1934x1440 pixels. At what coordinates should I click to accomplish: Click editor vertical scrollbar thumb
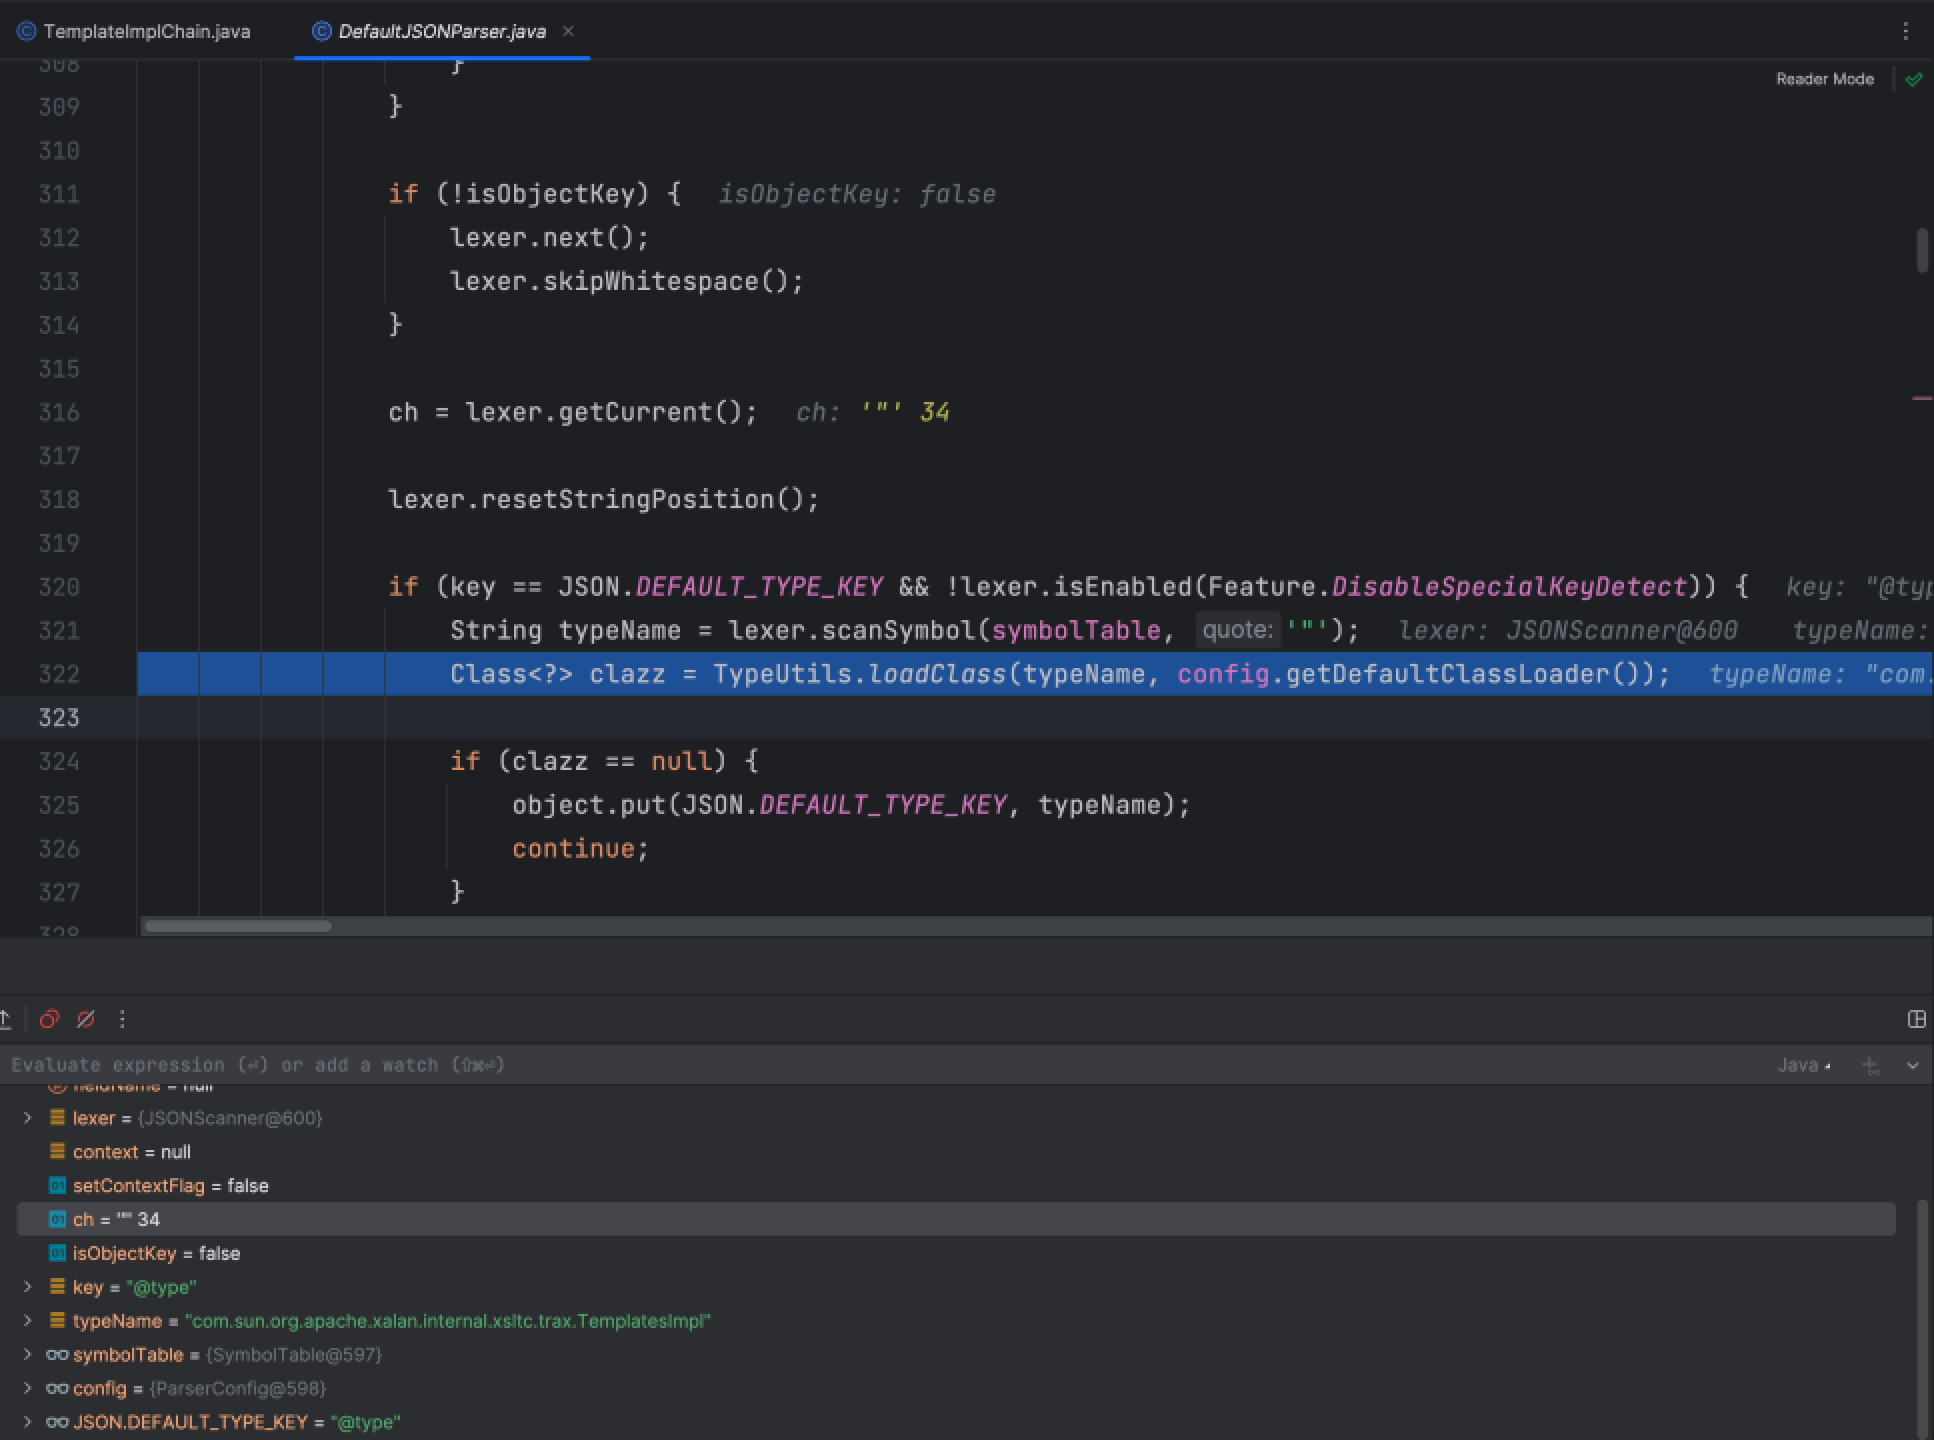click(x=1922, y=250)
